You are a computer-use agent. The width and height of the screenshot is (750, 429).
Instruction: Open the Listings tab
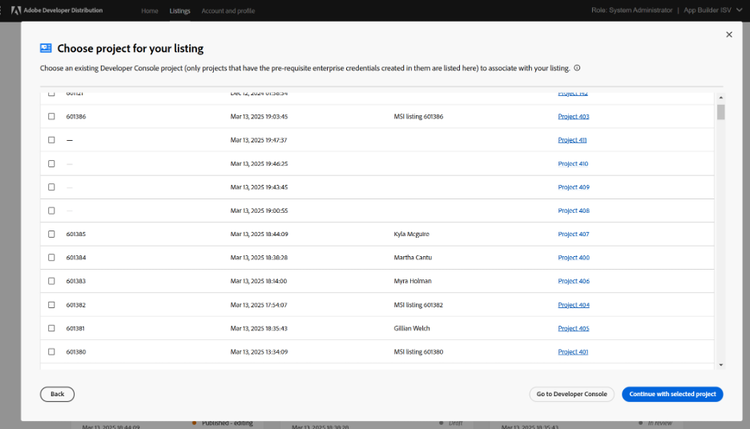coord(180,10)
